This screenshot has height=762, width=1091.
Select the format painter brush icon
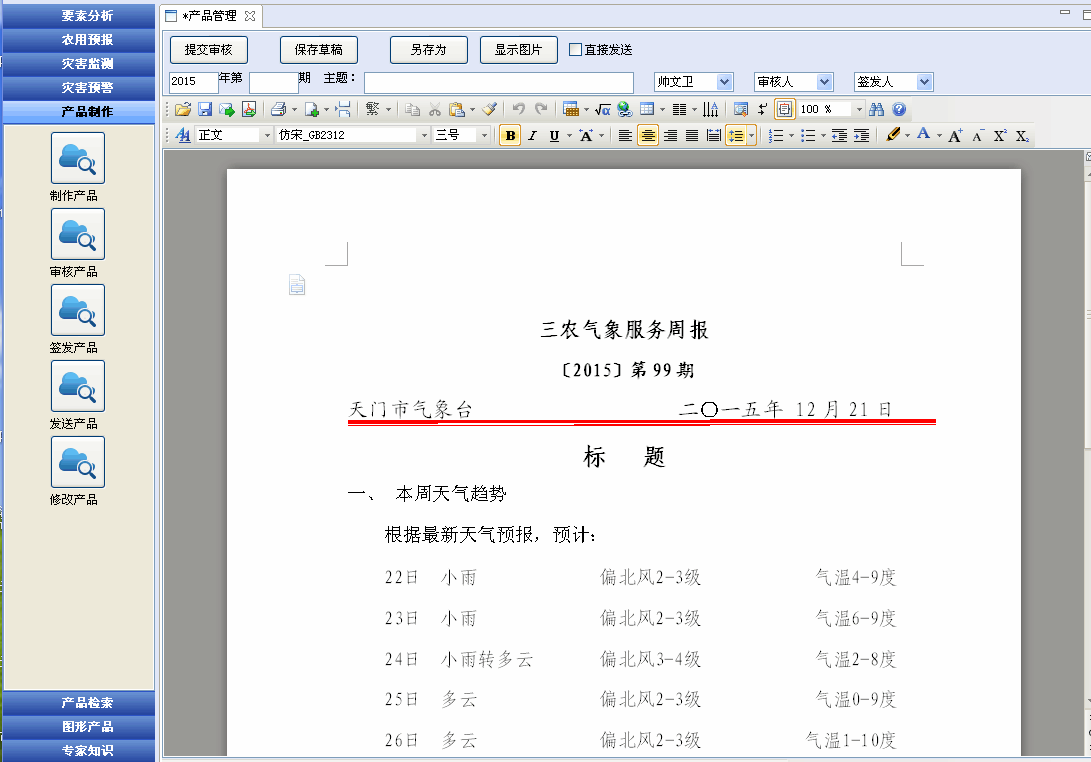tap(489, 109)
